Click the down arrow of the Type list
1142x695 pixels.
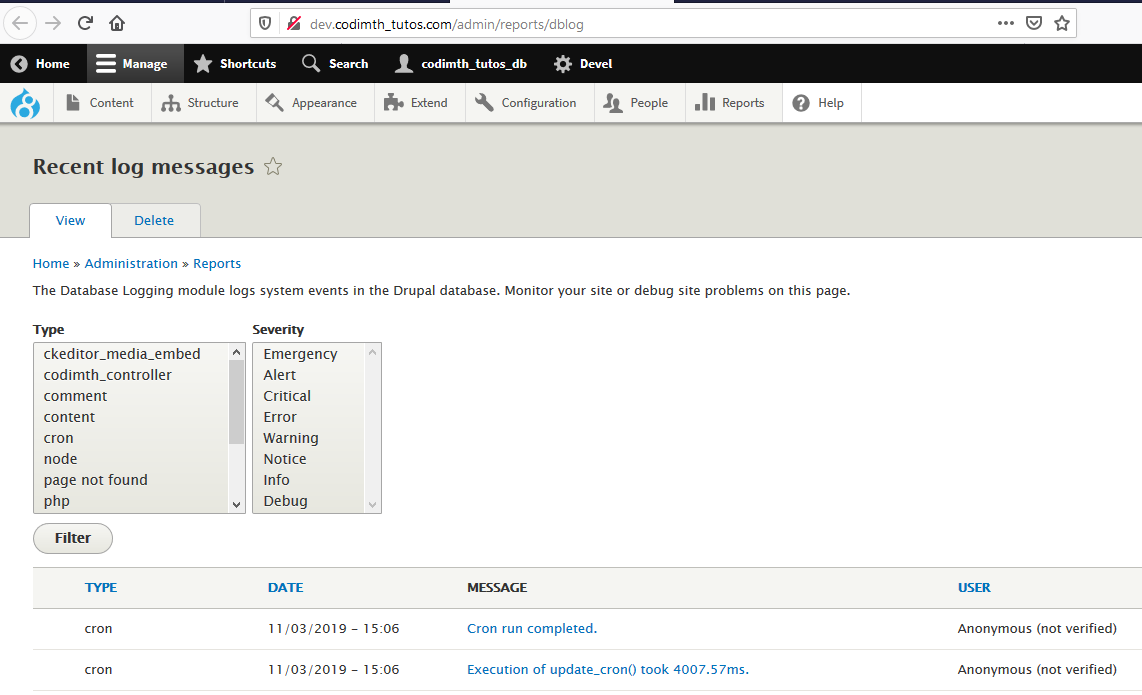pyautogui.click(x=236, y=504)
